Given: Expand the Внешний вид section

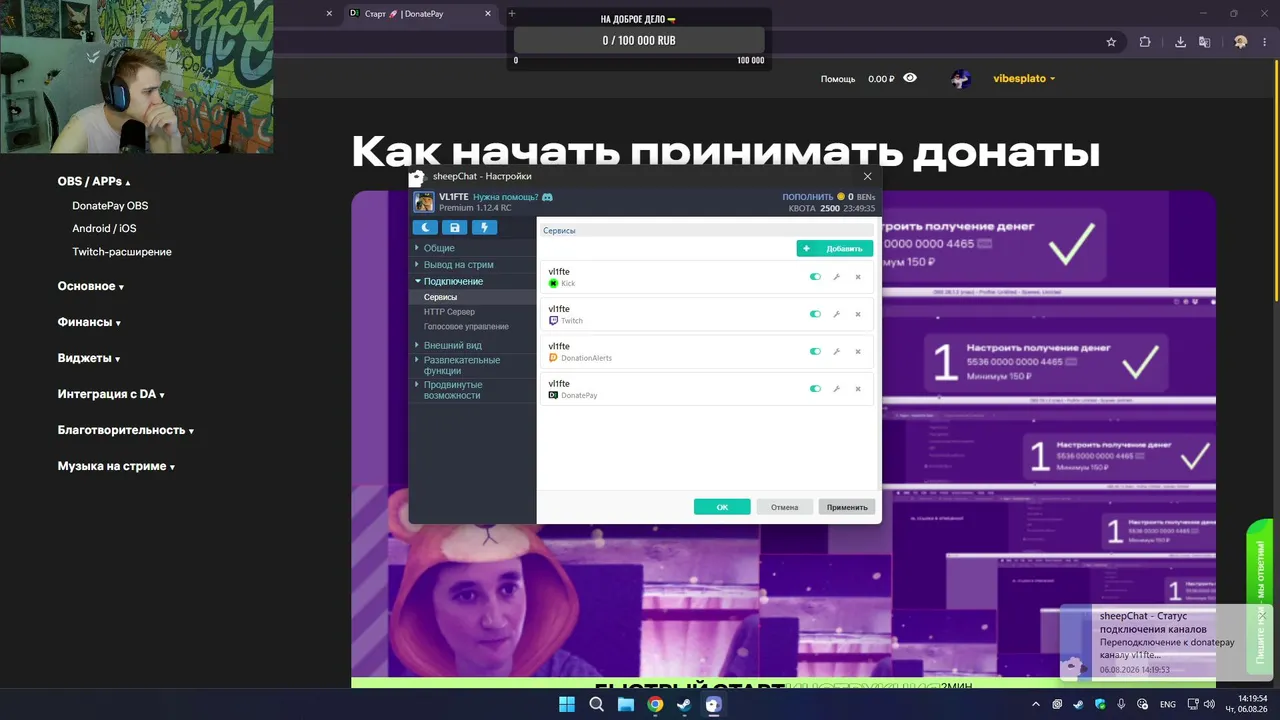Looking at the screenshot, I should pyautogui.click(x=452, y=345).
